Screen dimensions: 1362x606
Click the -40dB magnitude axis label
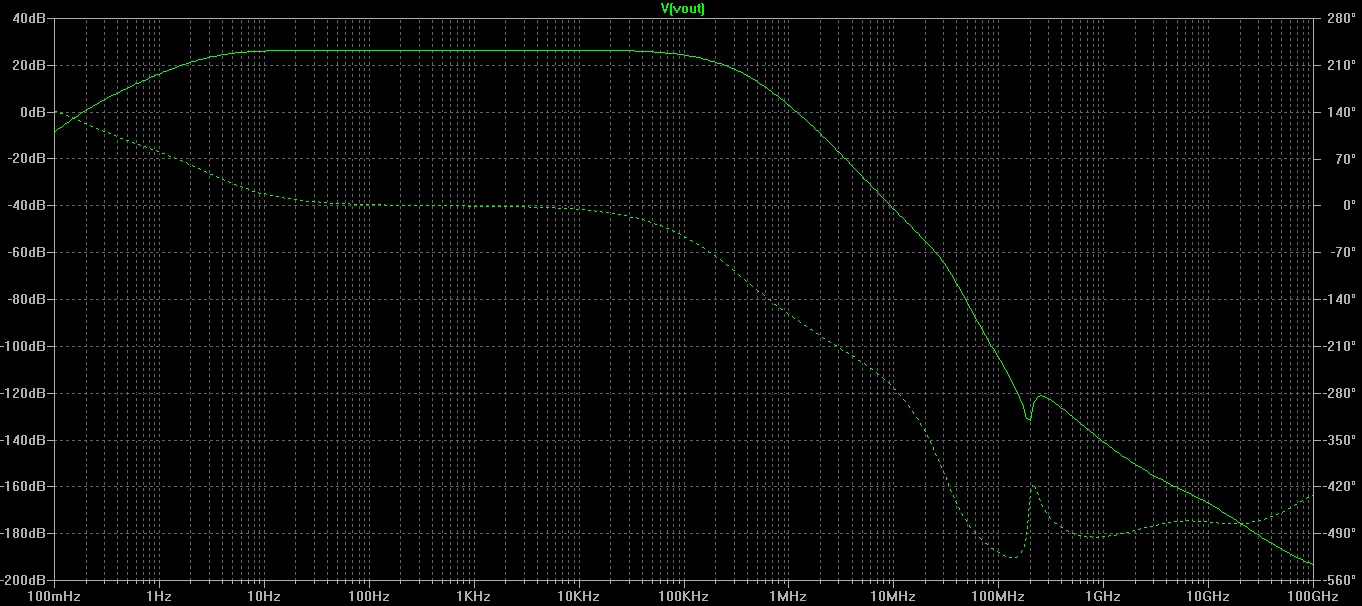[28, 205]
